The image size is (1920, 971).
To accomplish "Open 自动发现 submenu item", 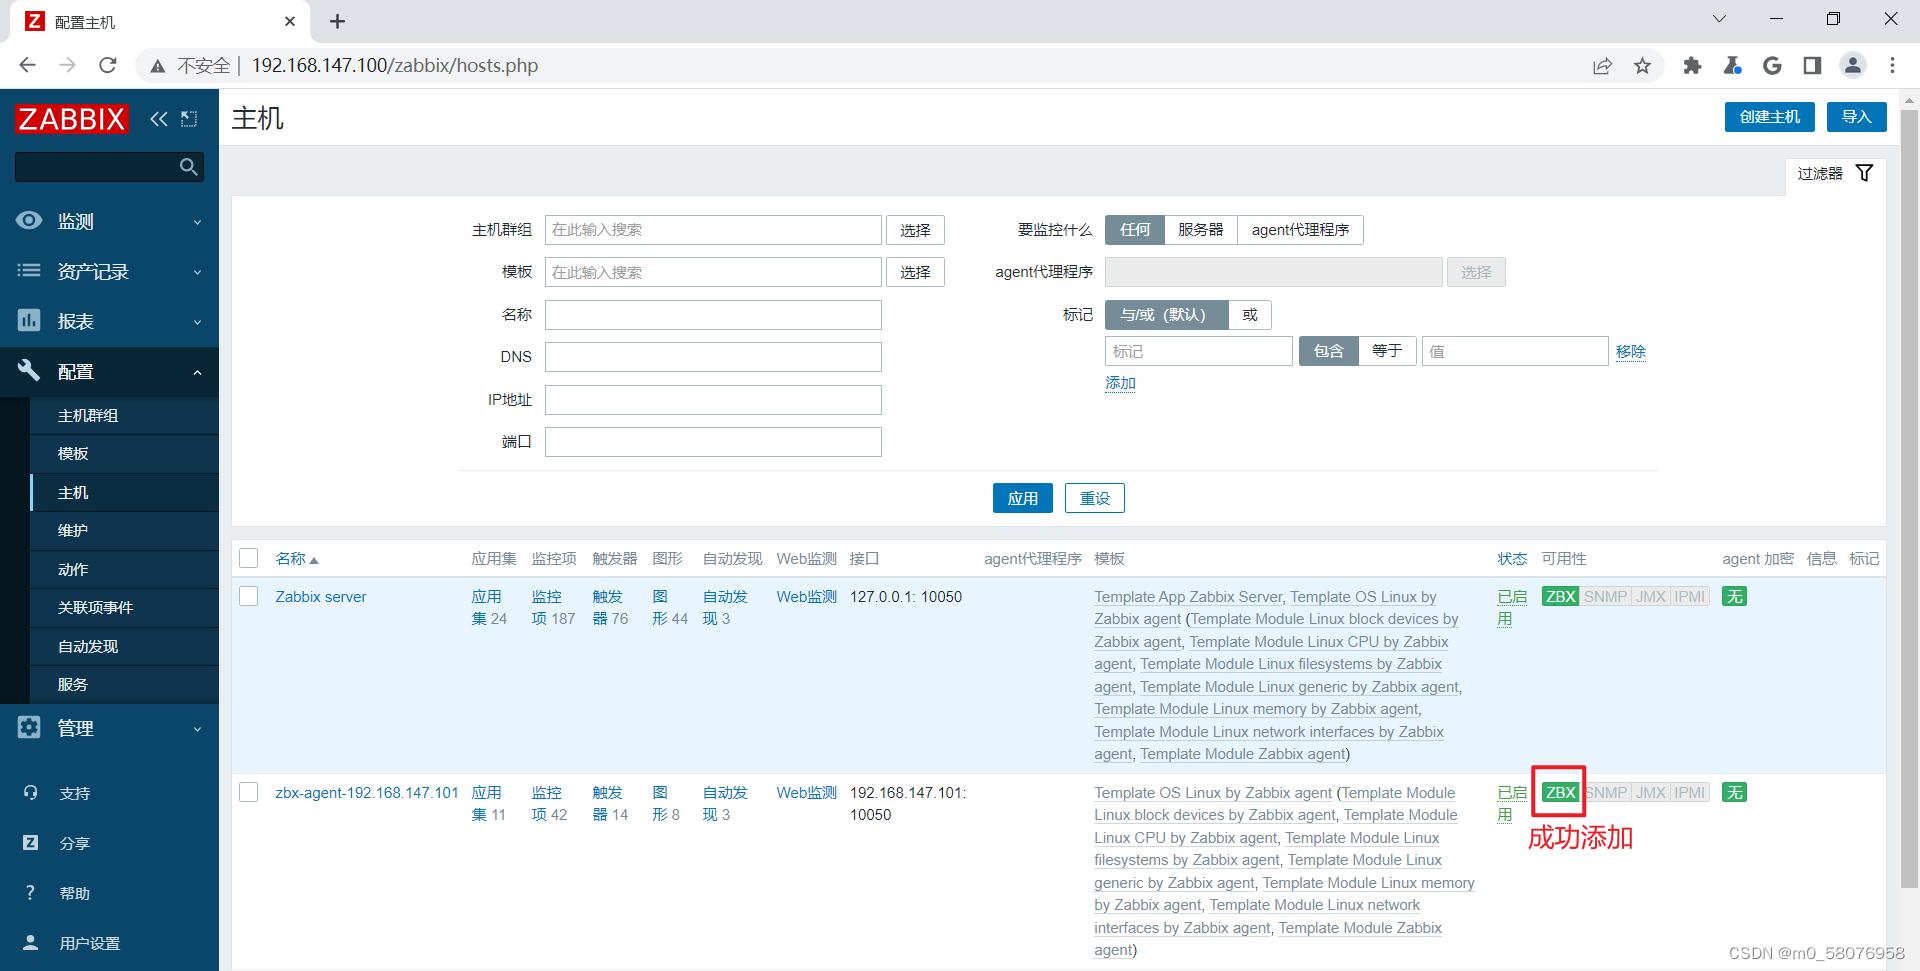I will [x=124, y=646].
